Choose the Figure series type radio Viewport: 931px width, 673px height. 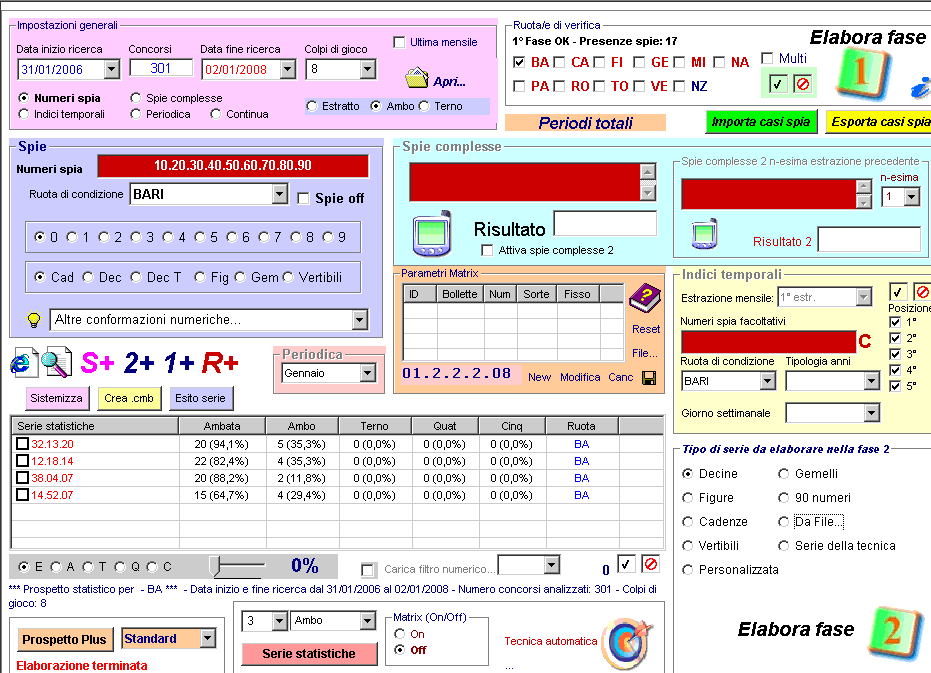point(688,498)
